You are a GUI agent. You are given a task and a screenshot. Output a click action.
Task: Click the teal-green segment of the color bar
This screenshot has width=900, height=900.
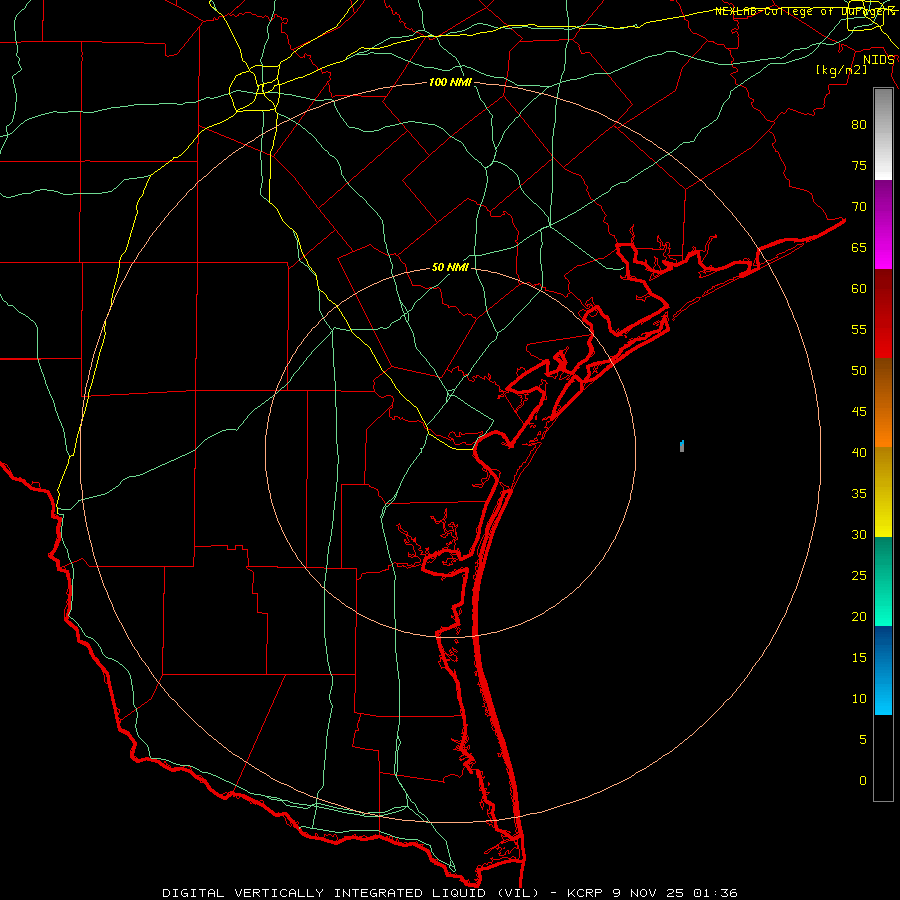[x=883, y=581]
